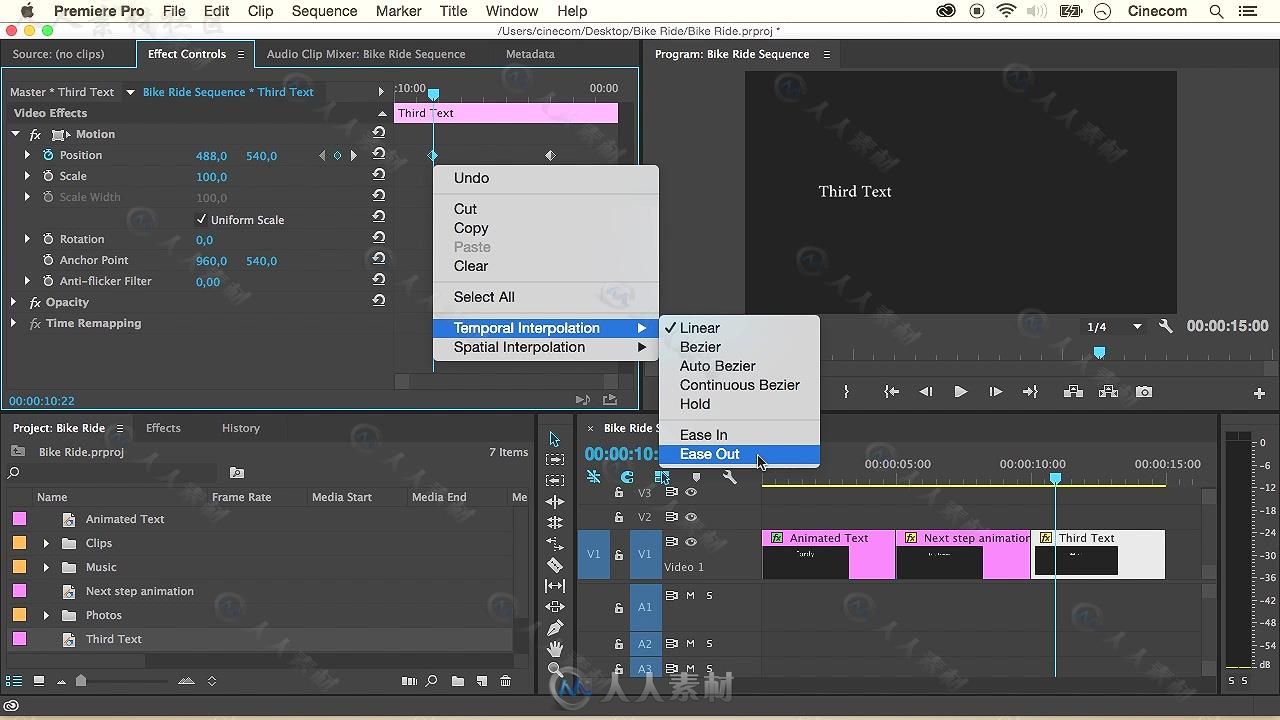Step forward one frame
The width and height of the screenshot is (1280, 720).
(x=995, y=392)
